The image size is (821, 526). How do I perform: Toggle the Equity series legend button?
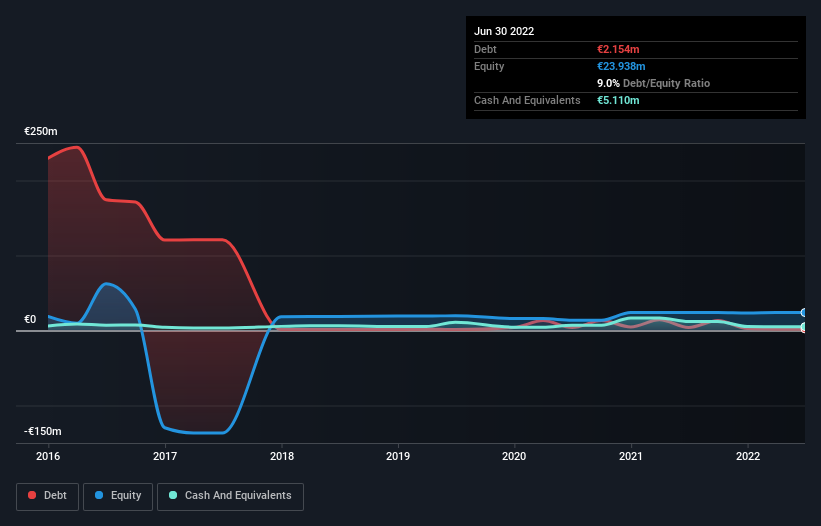pyautogui.click(x=118, y=496)
